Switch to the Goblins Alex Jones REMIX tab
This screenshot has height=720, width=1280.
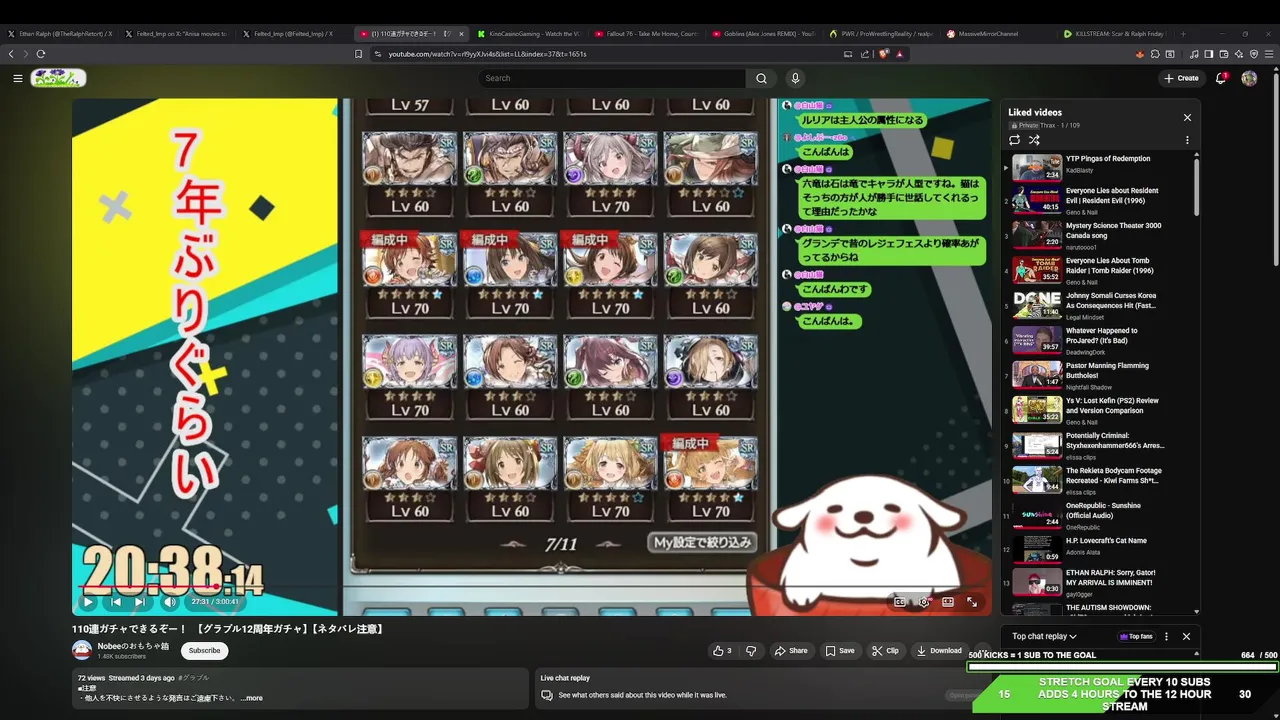click(x=765, y=34)
